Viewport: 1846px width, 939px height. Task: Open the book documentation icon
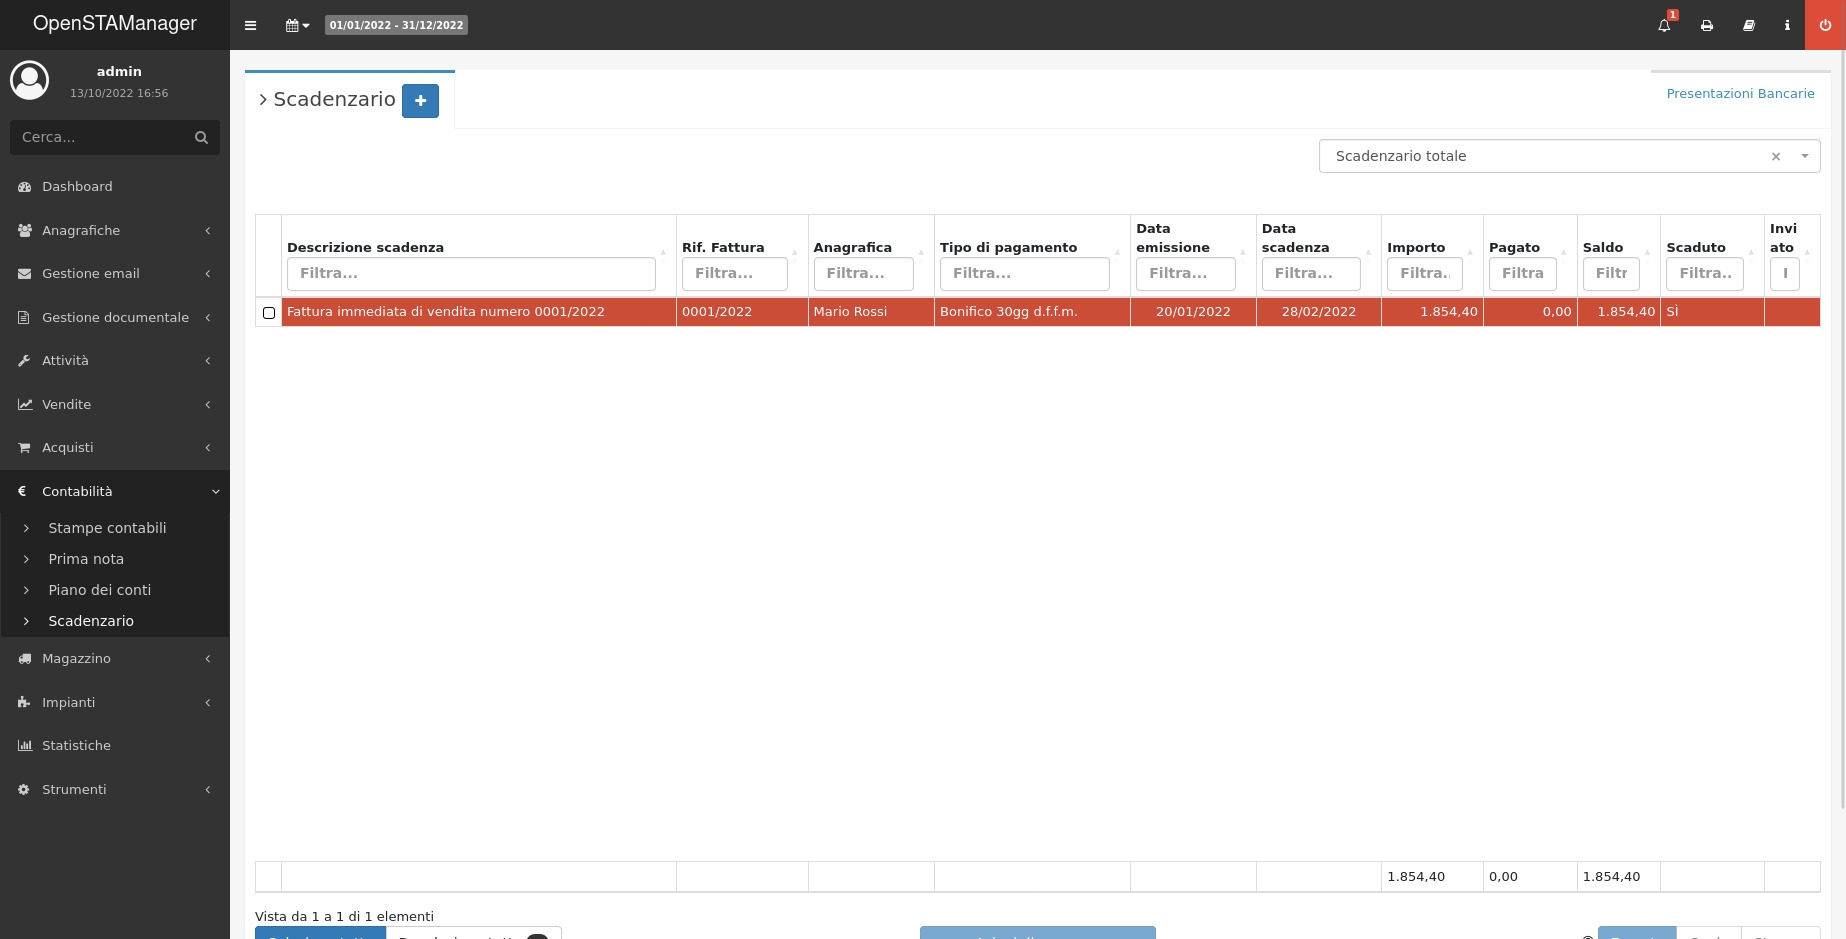[x=1749, y=25]
